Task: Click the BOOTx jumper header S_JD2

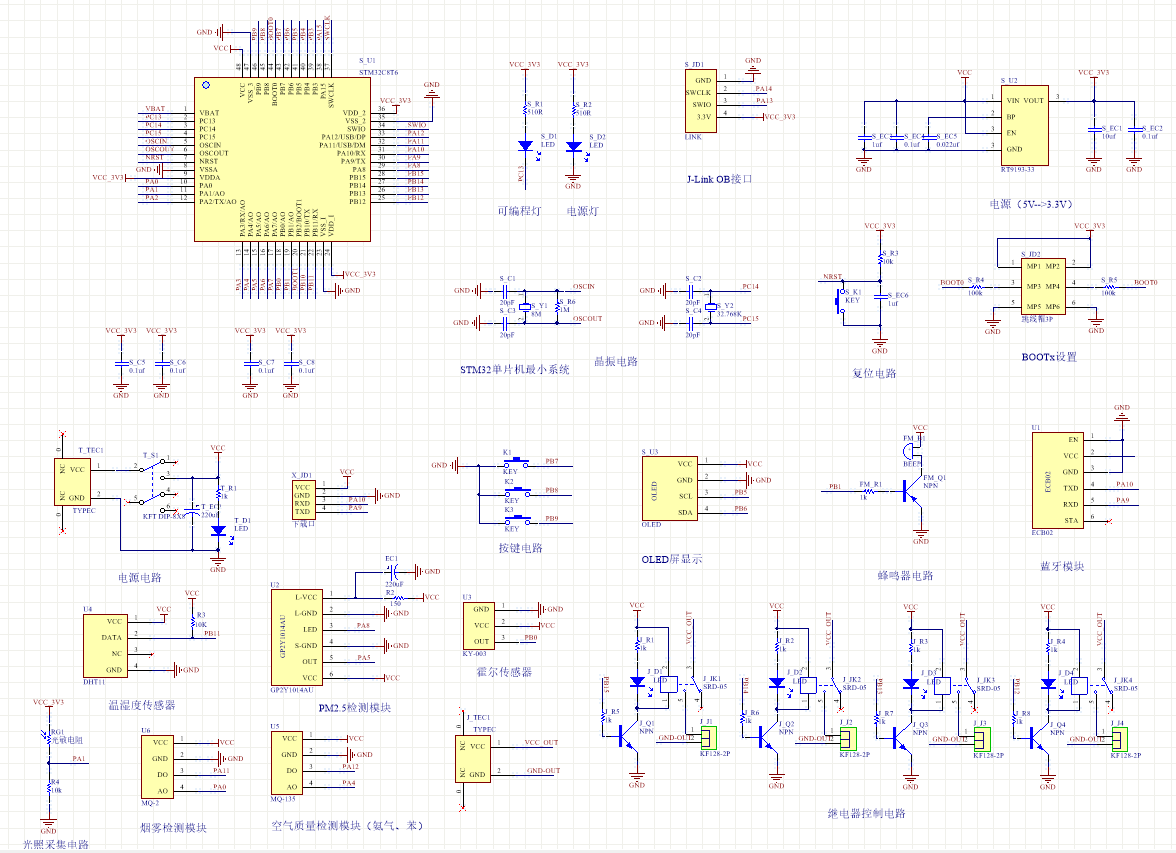Action: click(x=1043, y=286)
